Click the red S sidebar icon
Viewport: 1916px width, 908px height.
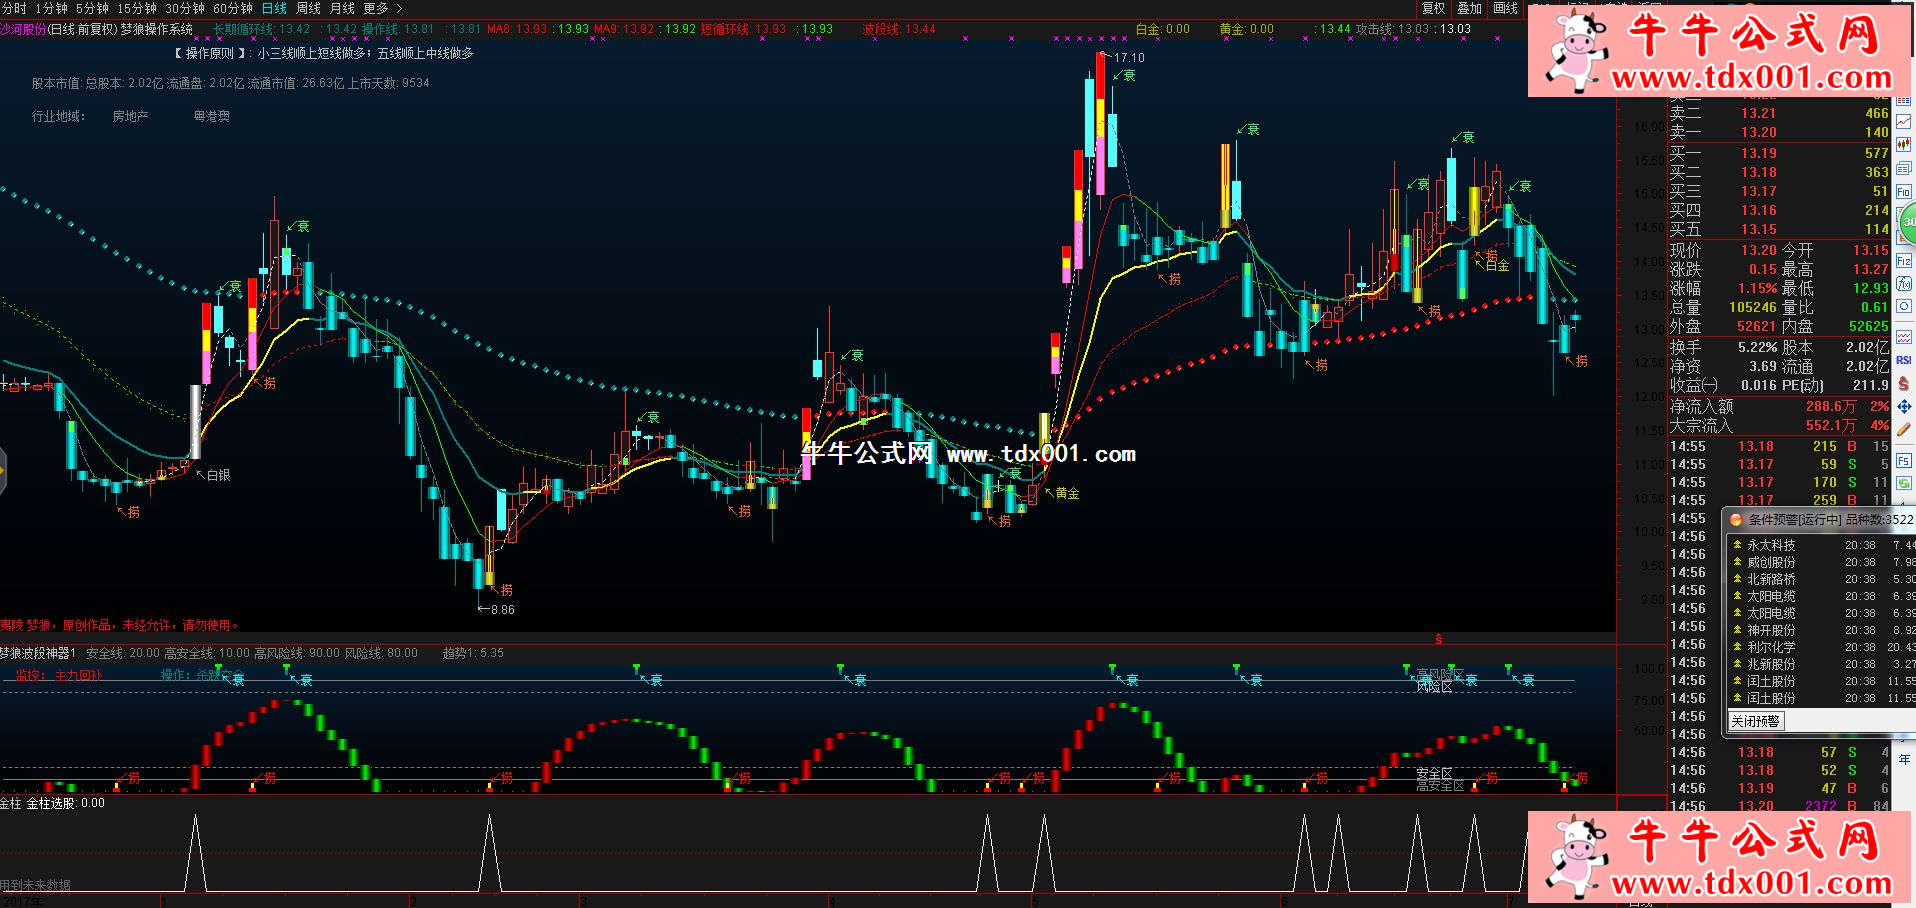click(x=1904, y=383)
